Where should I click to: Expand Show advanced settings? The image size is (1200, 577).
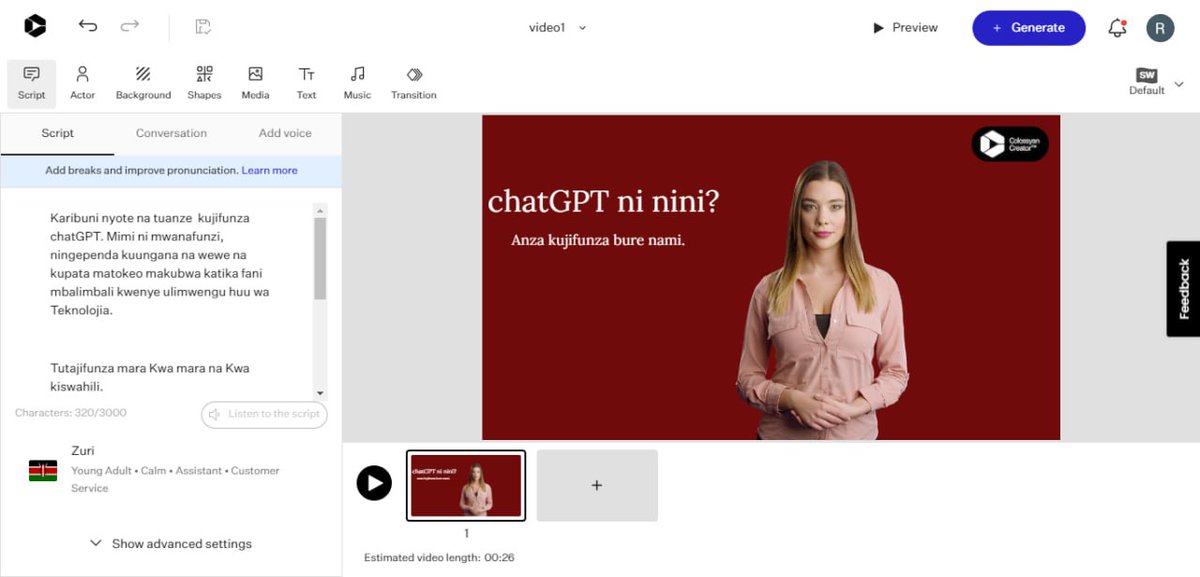171,544
